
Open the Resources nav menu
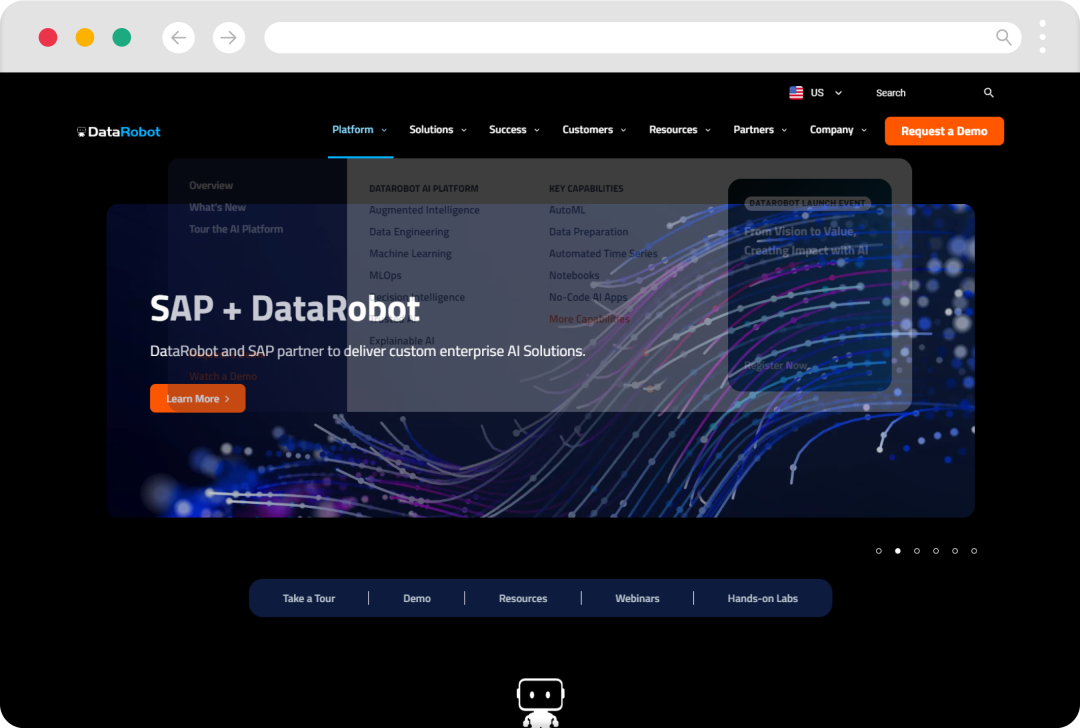673,129
